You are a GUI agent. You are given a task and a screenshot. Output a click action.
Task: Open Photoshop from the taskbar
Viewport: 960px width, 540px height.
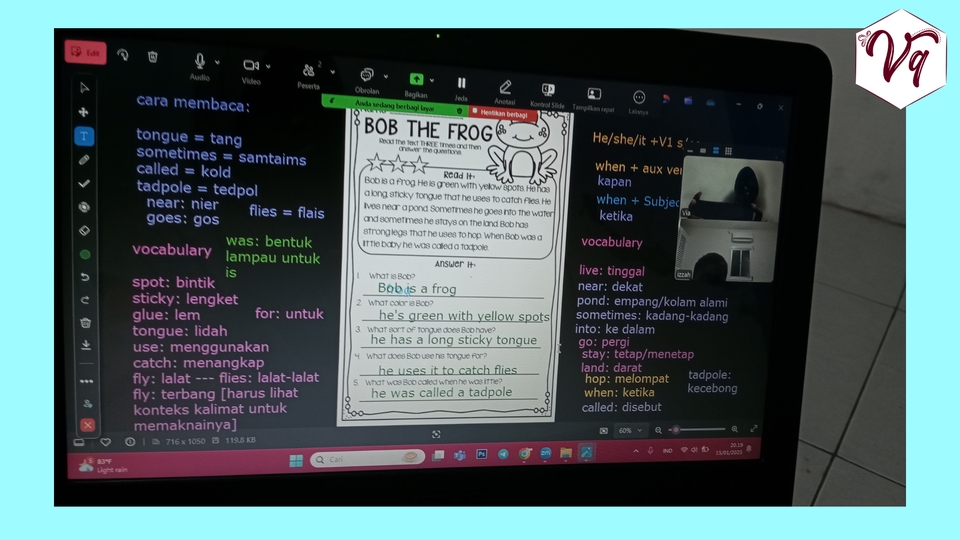point(482,454)
